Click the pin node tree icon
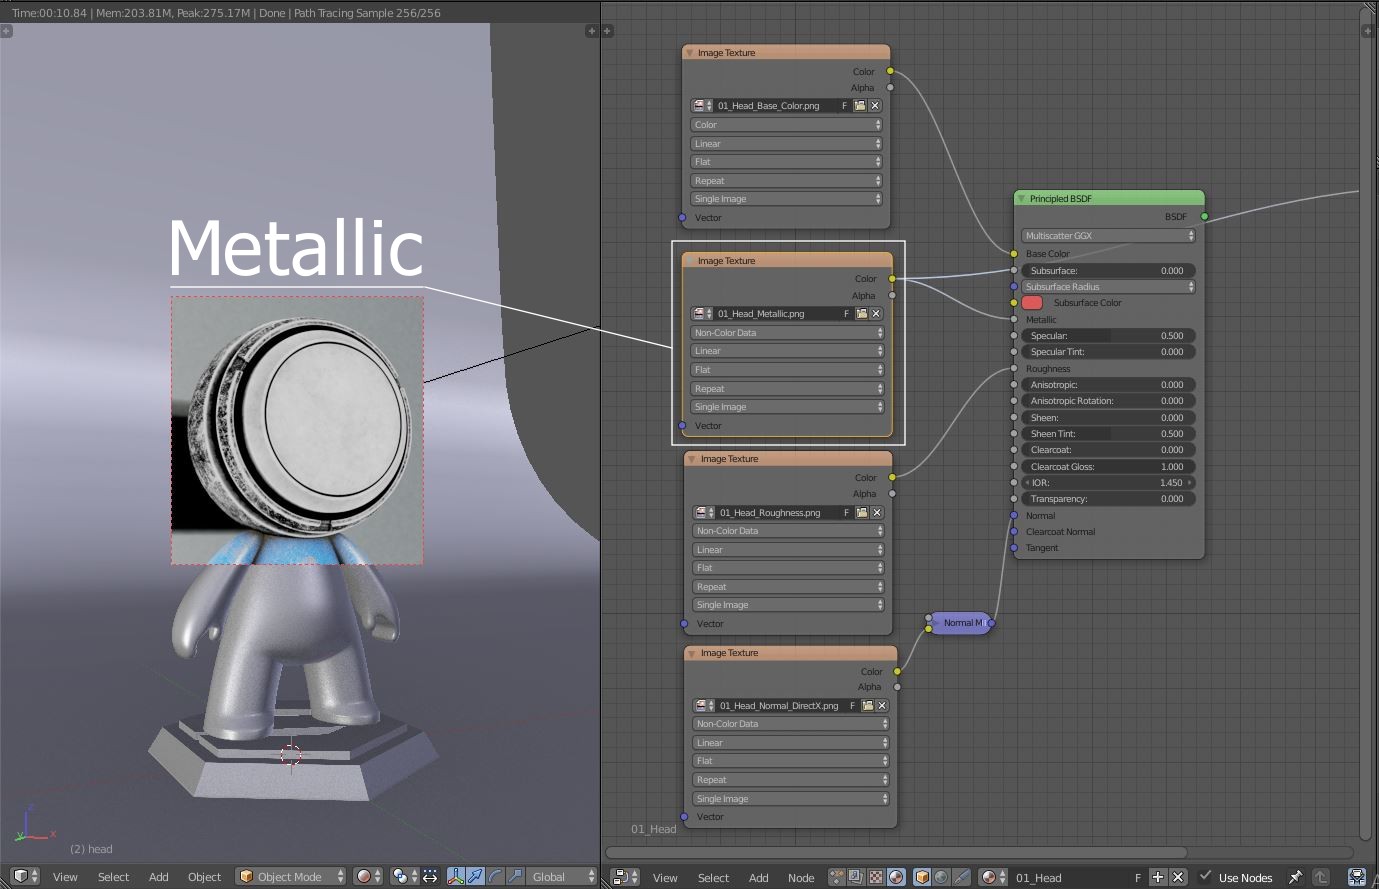Screen dimensions: 1379x889 click(x=1295, y=877)
